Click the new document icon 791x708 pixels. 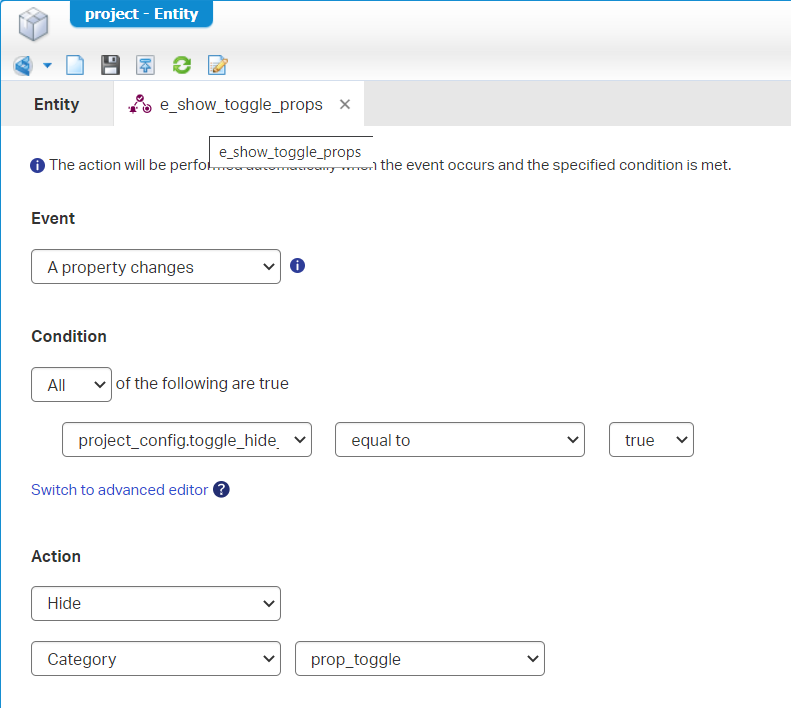pyautogui.click(x=75, y=66)
